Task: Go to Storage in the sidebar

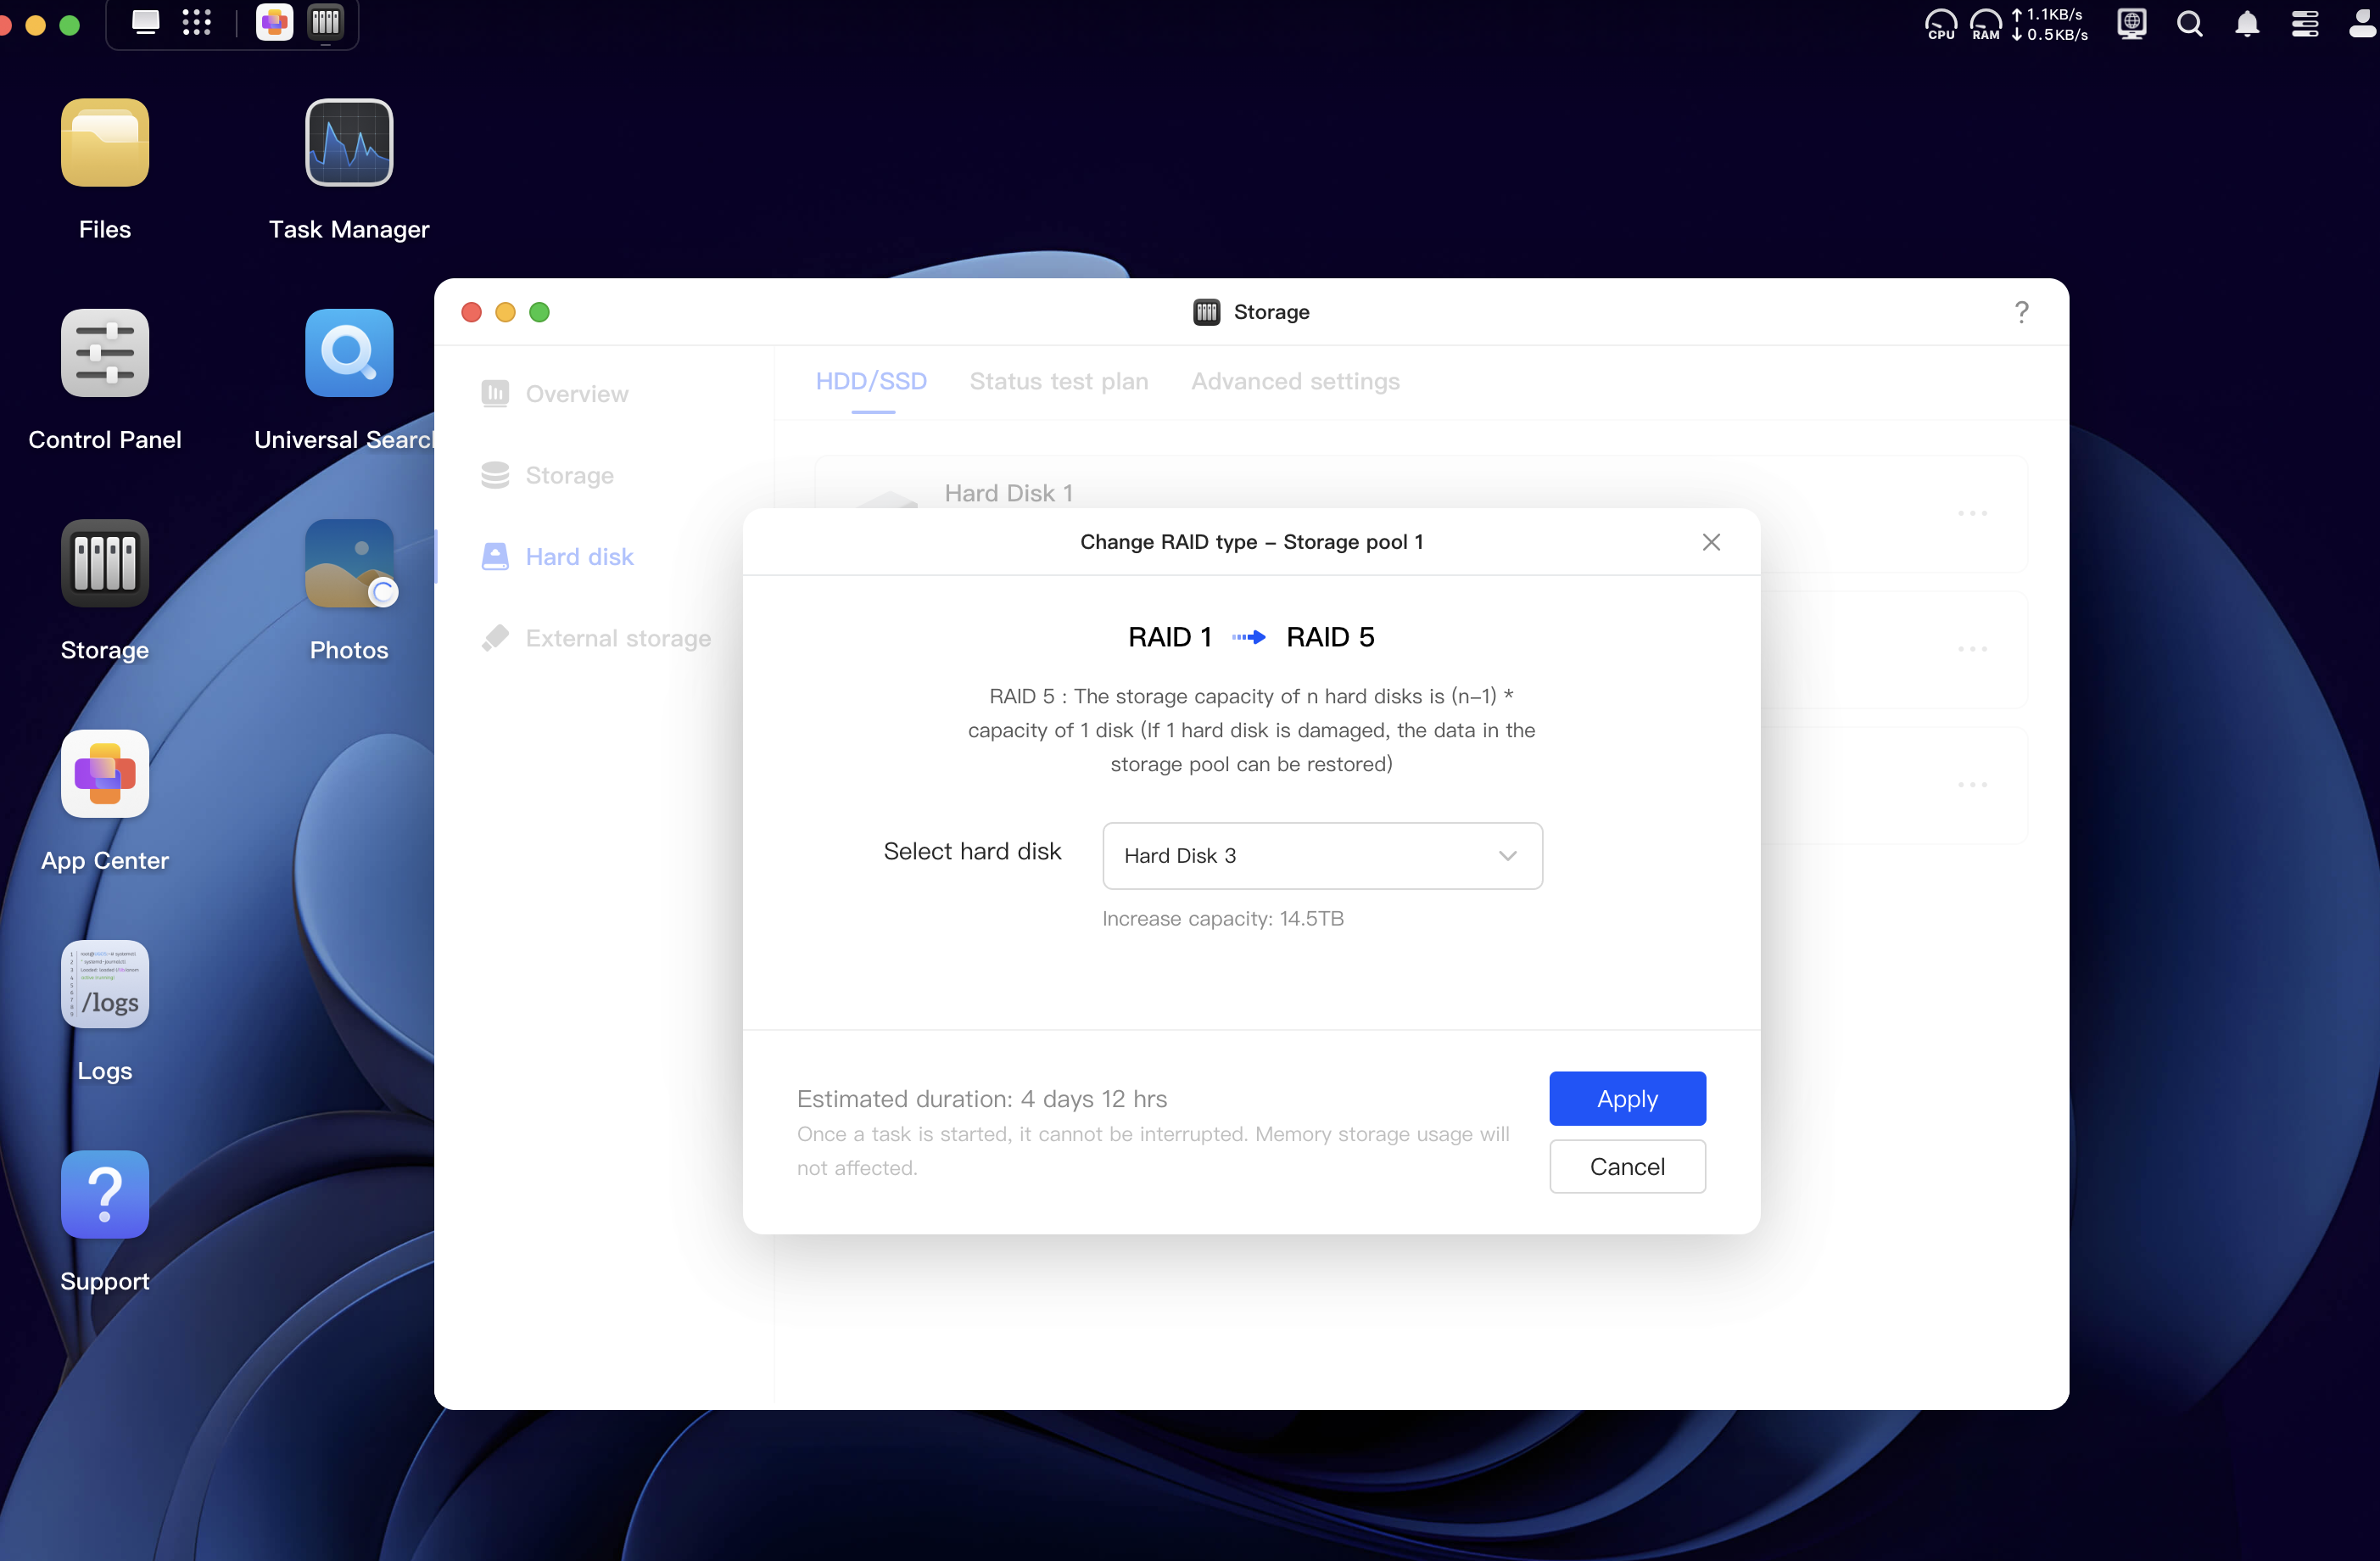Action: pyautogui.click(x=547, y=475)
